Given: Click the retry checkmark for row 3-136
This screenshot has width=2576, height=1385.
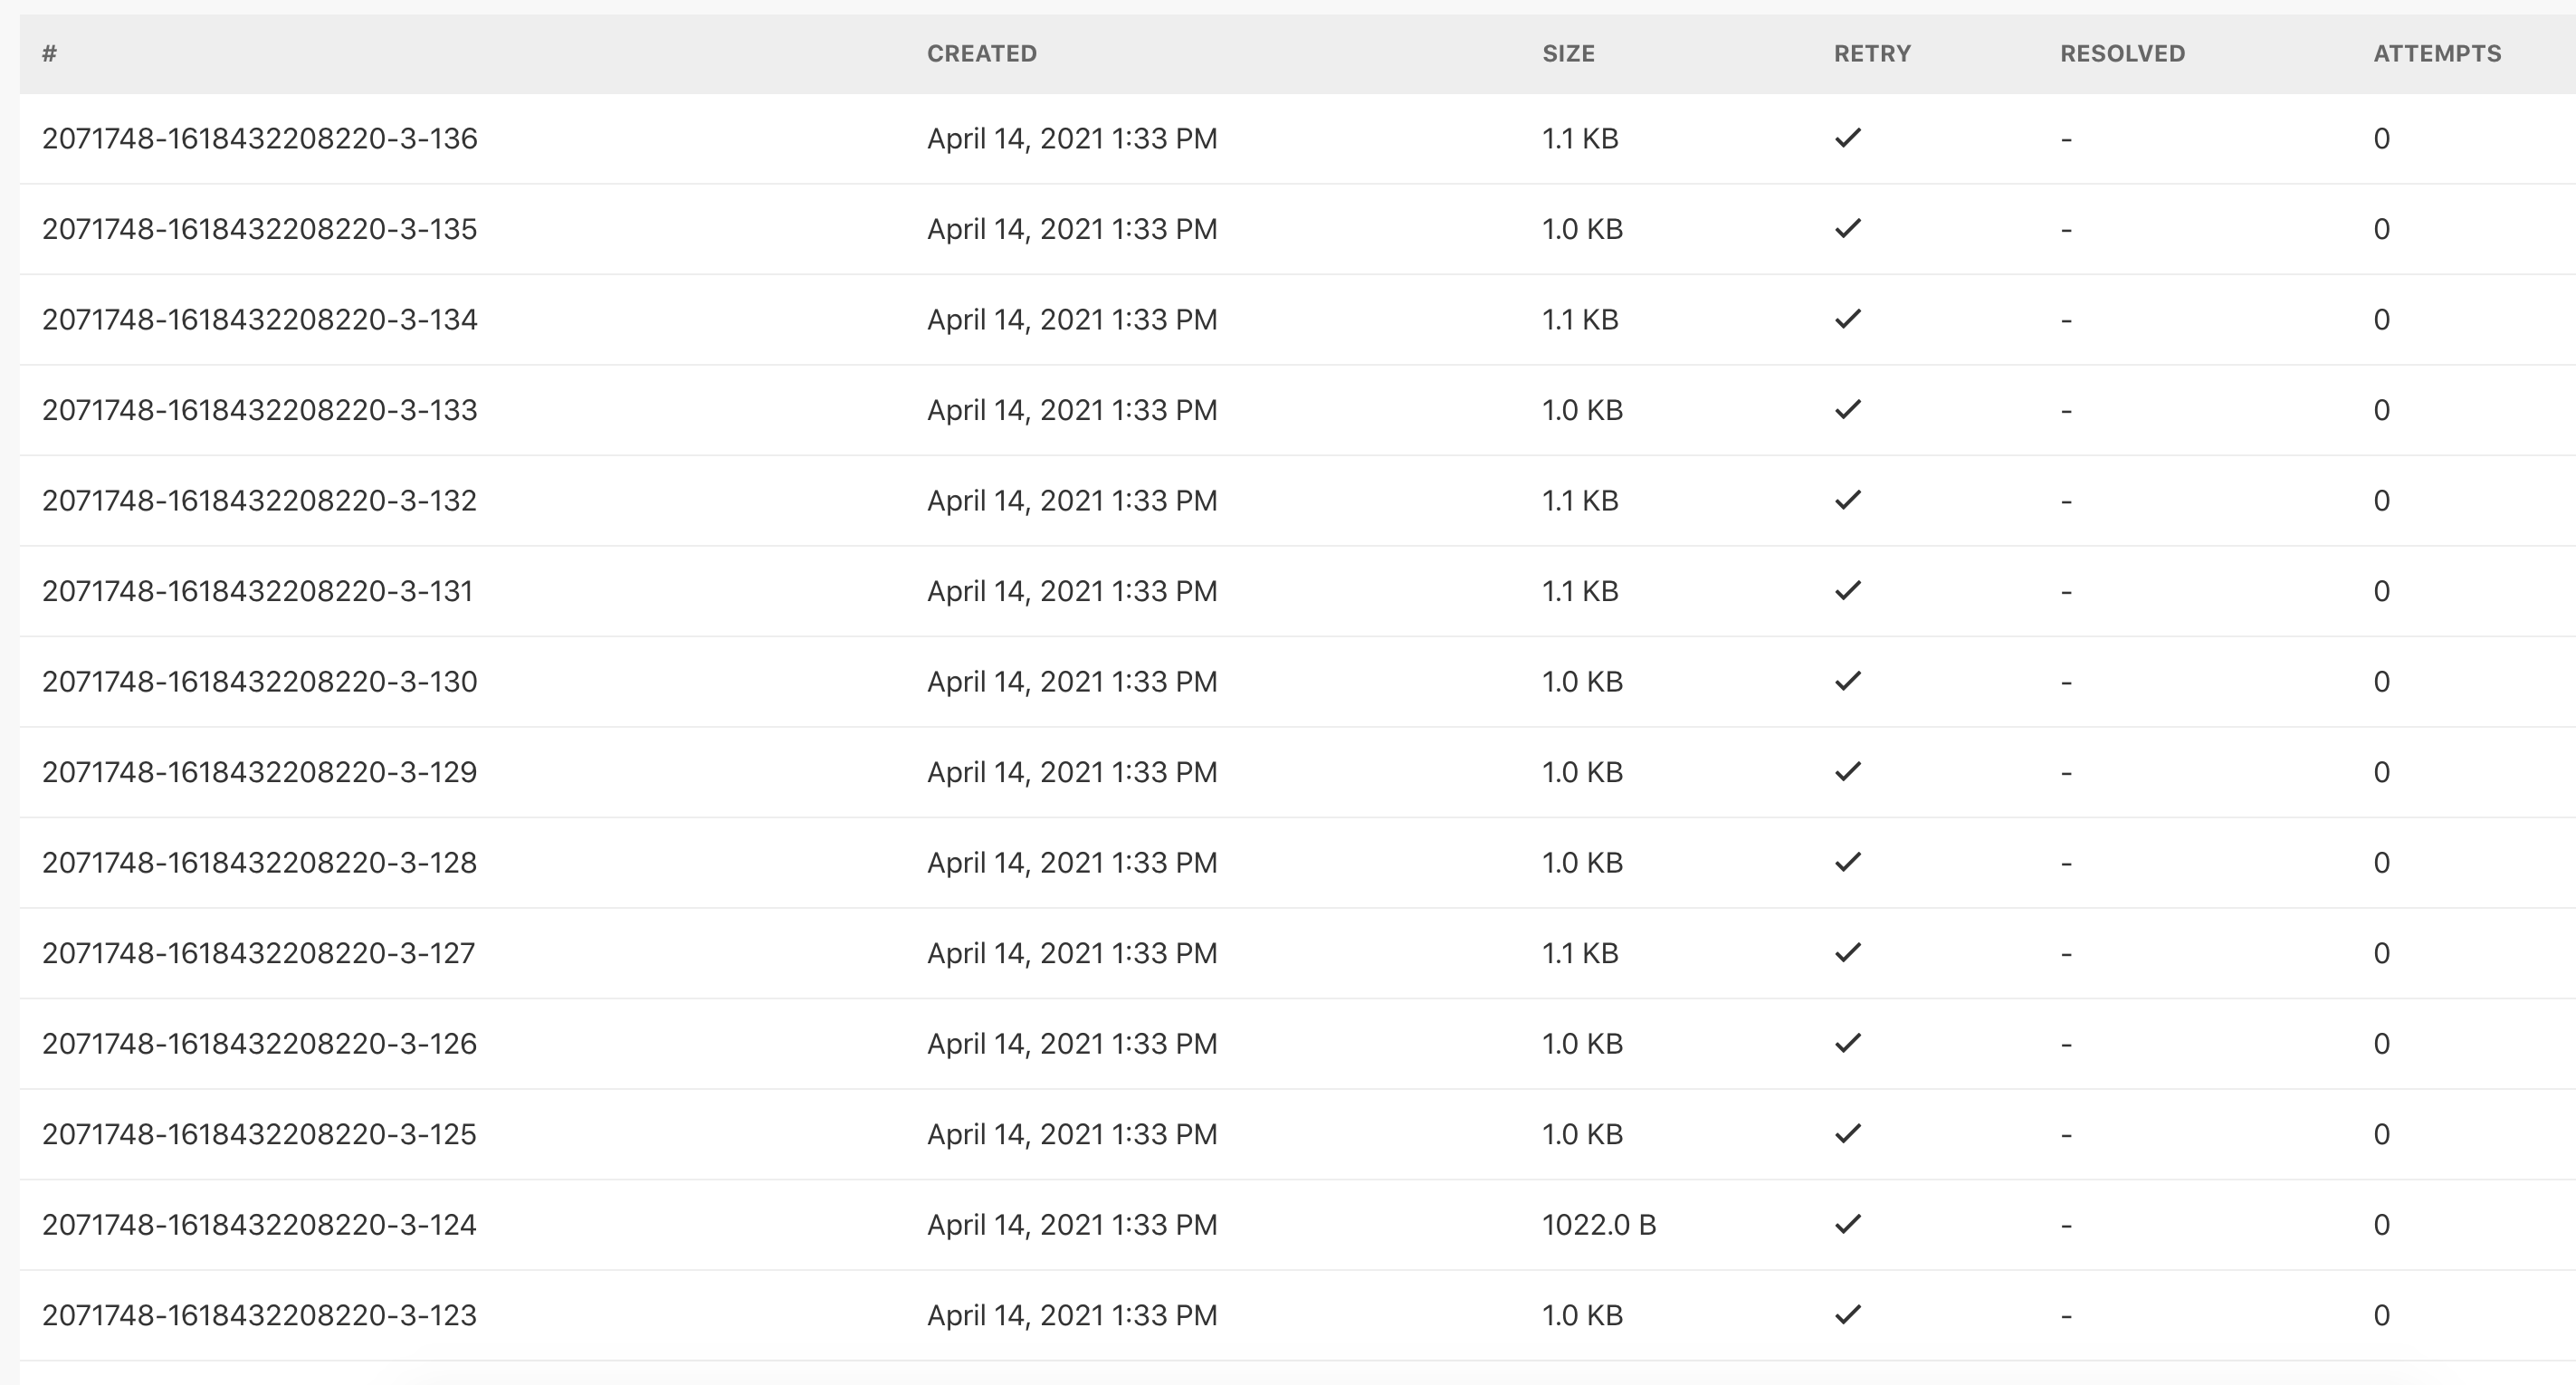Looking at the screenshot, I should click(1847, 138).
